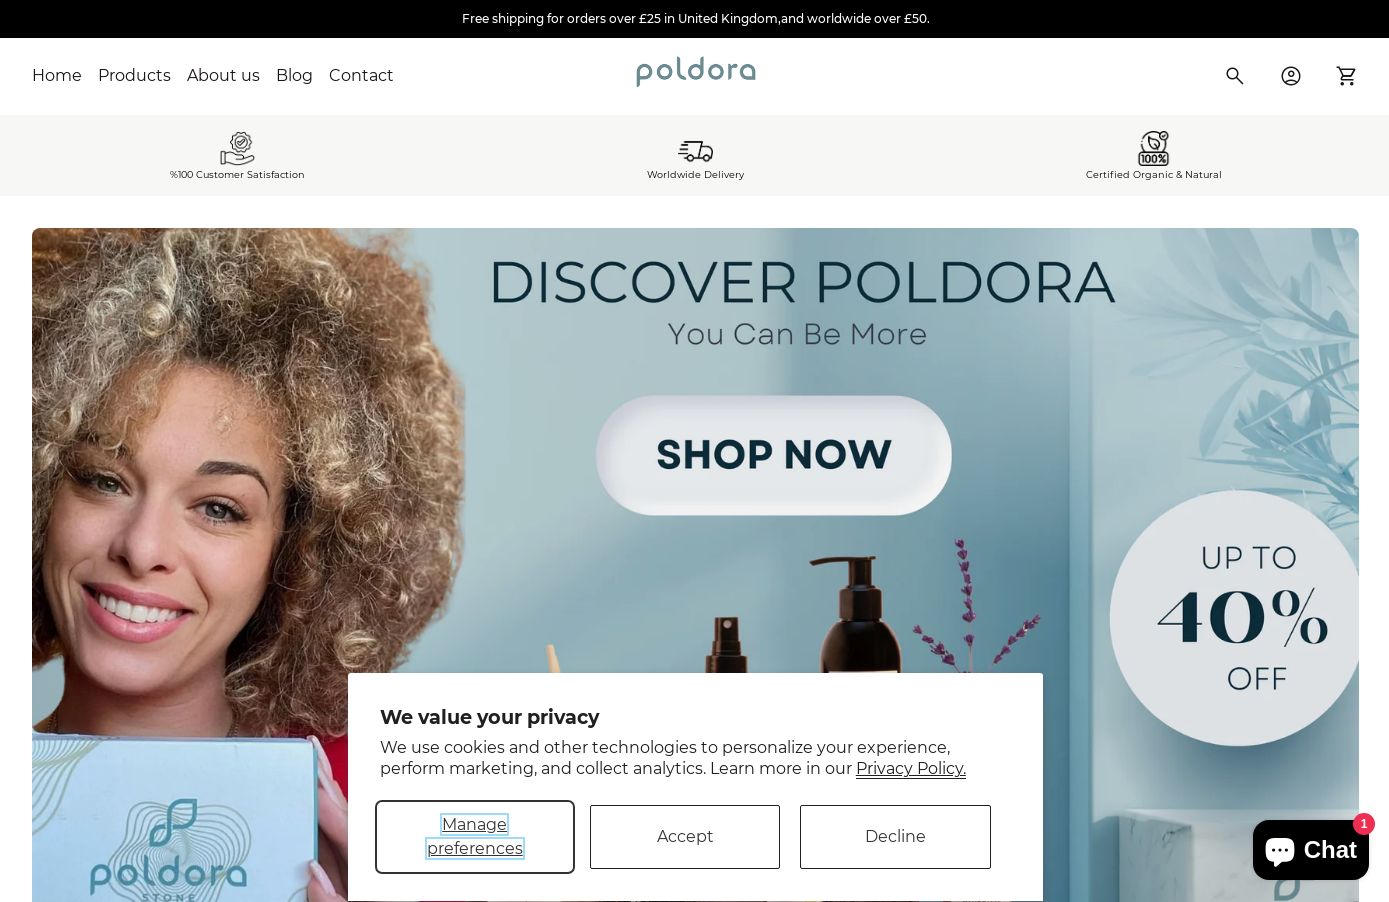The width and height of the screenshot is (1389, 902).
Task: Visit the Blog link in navigation
Action: [294, 76]
